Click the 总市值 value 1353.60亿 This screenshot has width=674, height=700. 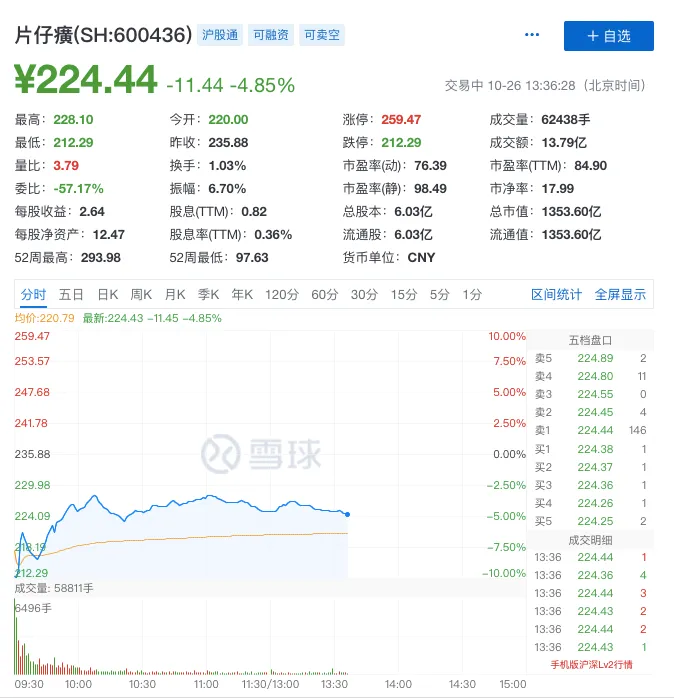click(571, 212)
